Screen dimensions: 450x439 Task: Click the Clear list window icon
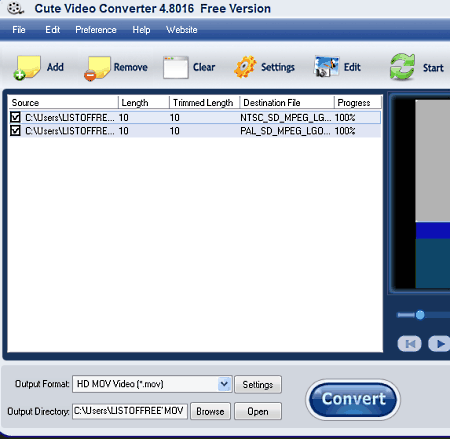(176, 67)
